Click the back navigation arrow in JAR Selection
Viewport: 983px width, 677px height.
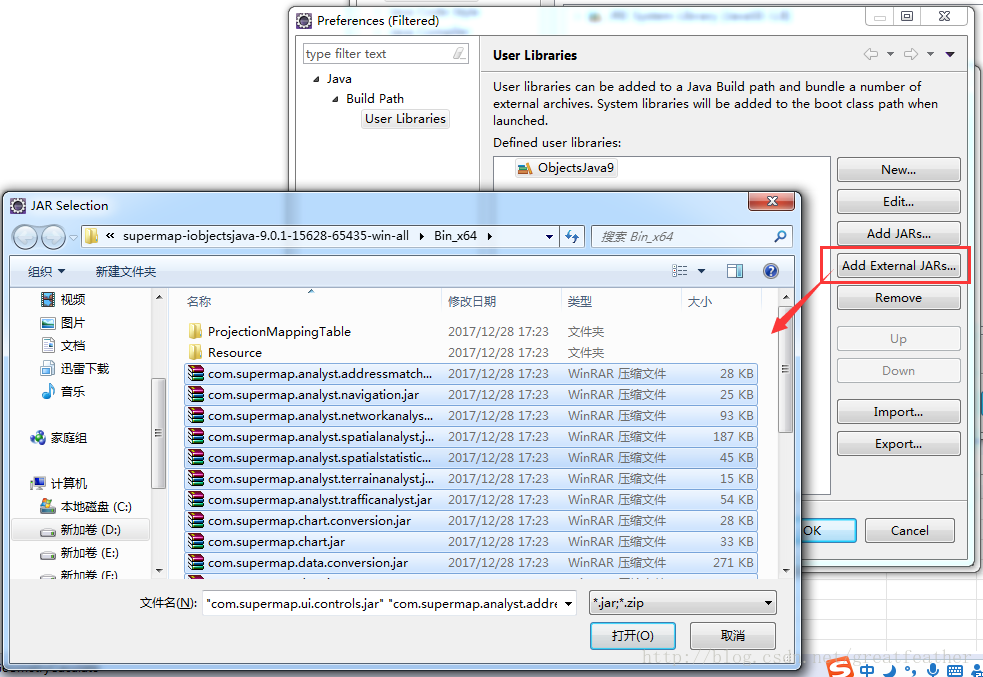pyautogui.click(x=26, y=237)
